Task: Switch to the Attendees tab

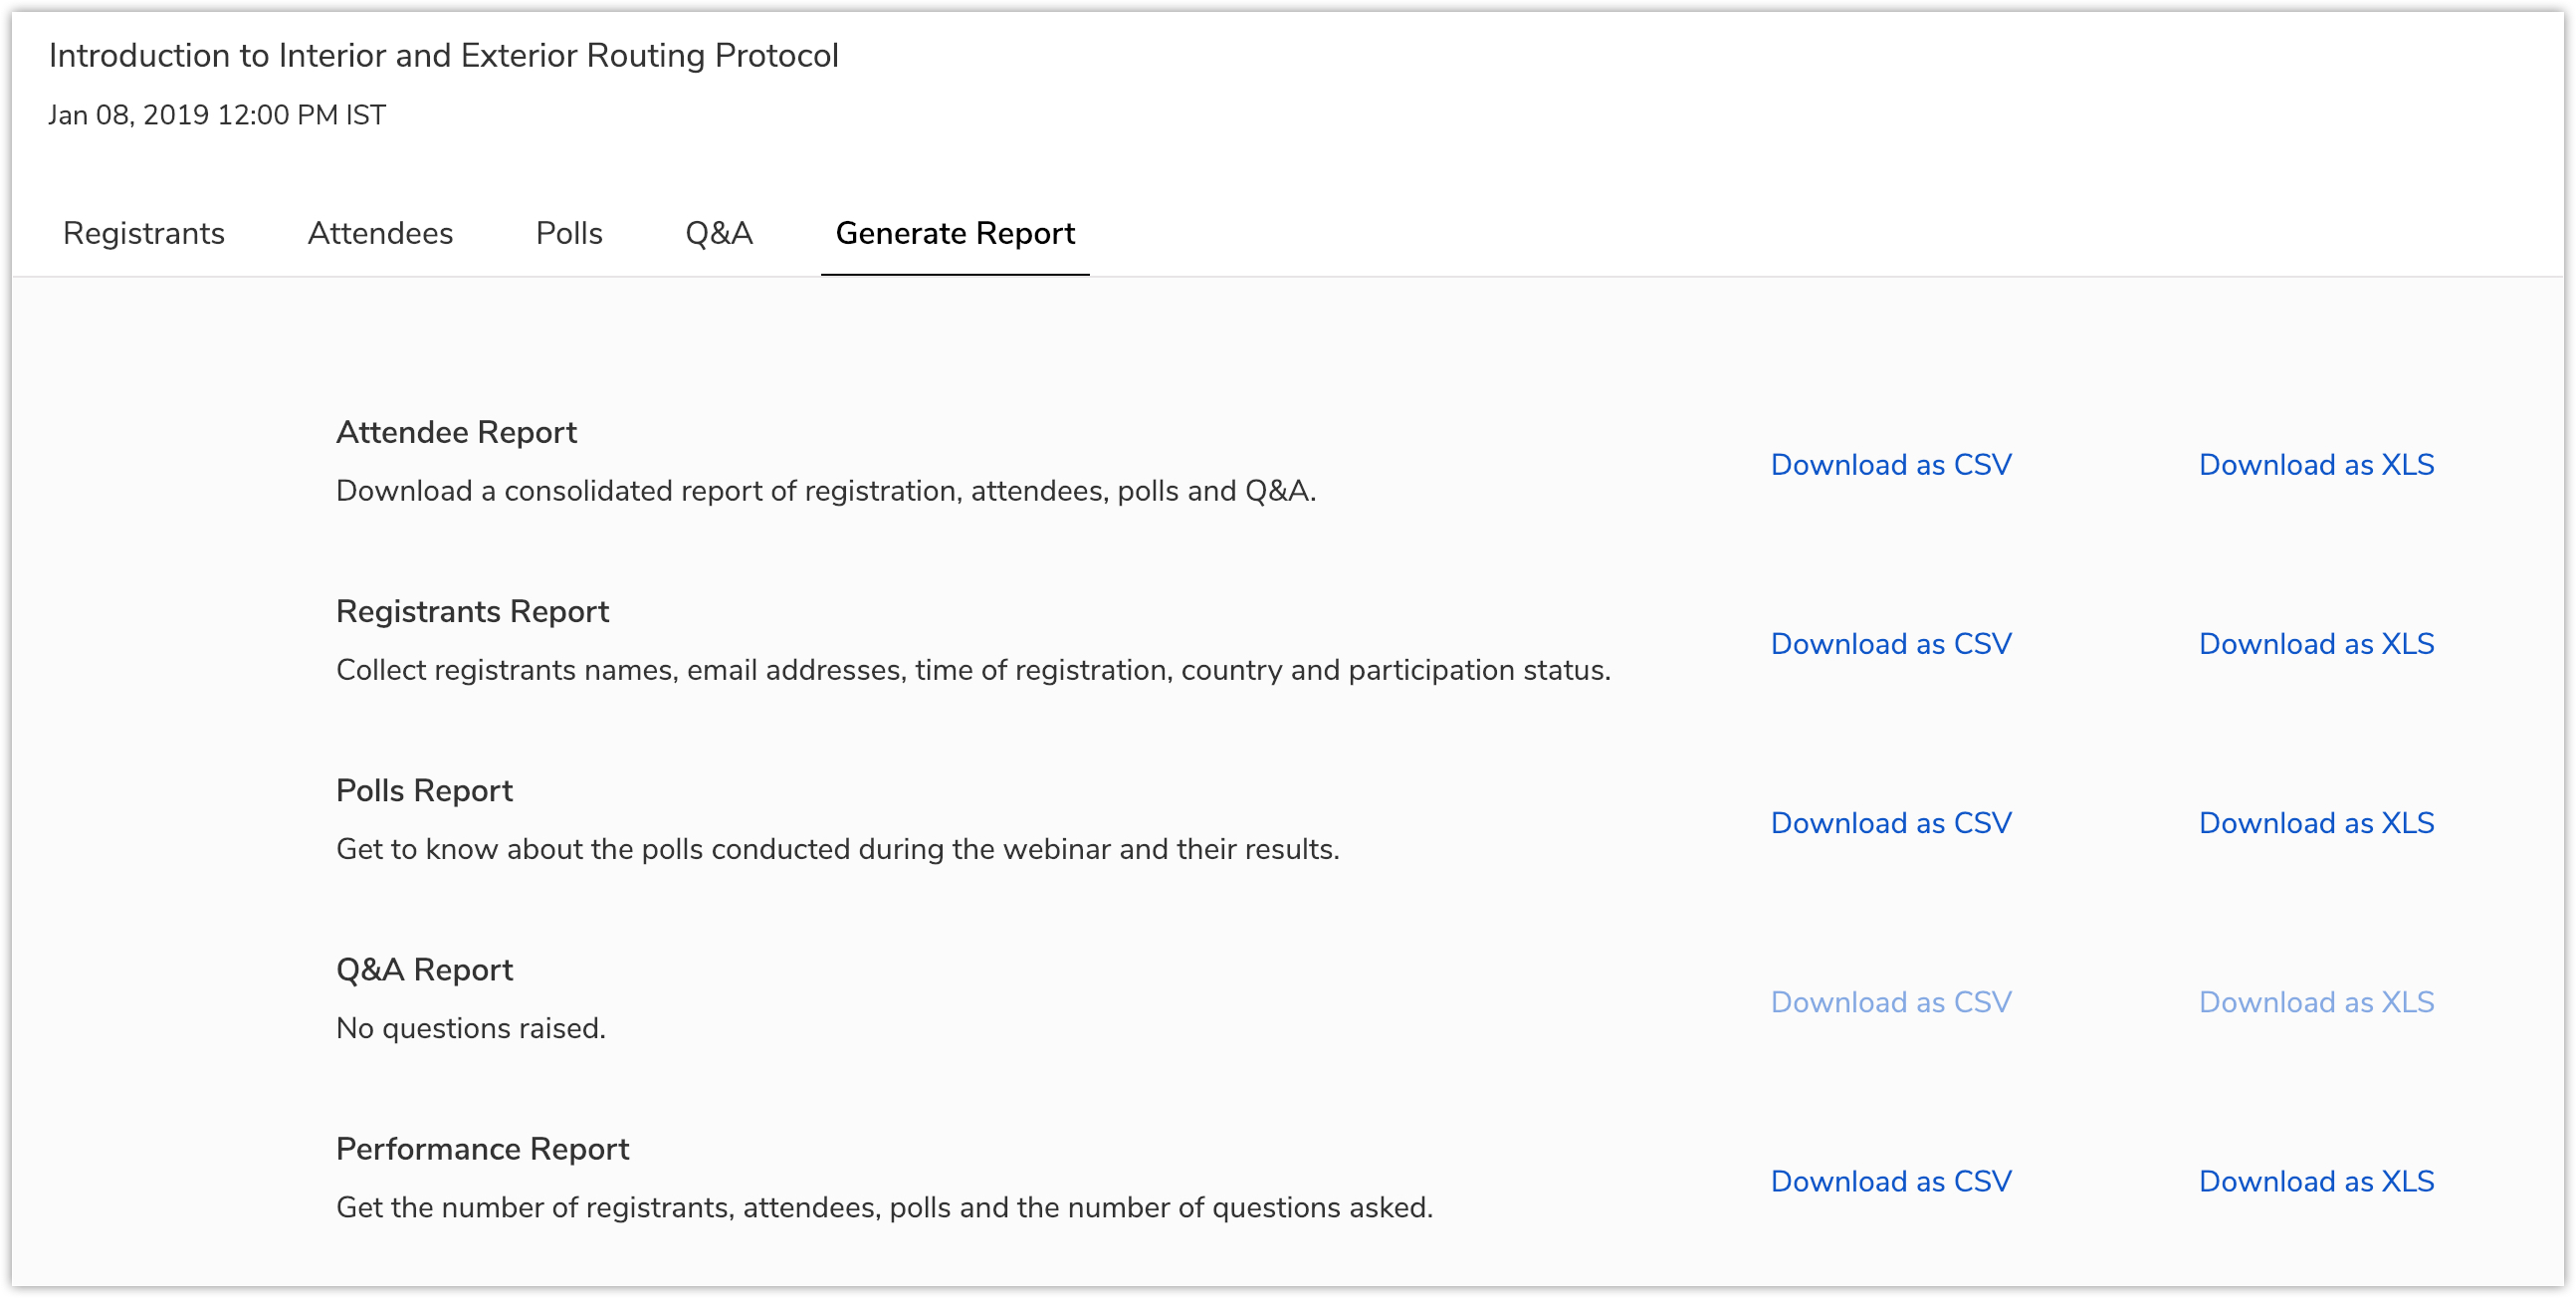Action: [380, 233]
